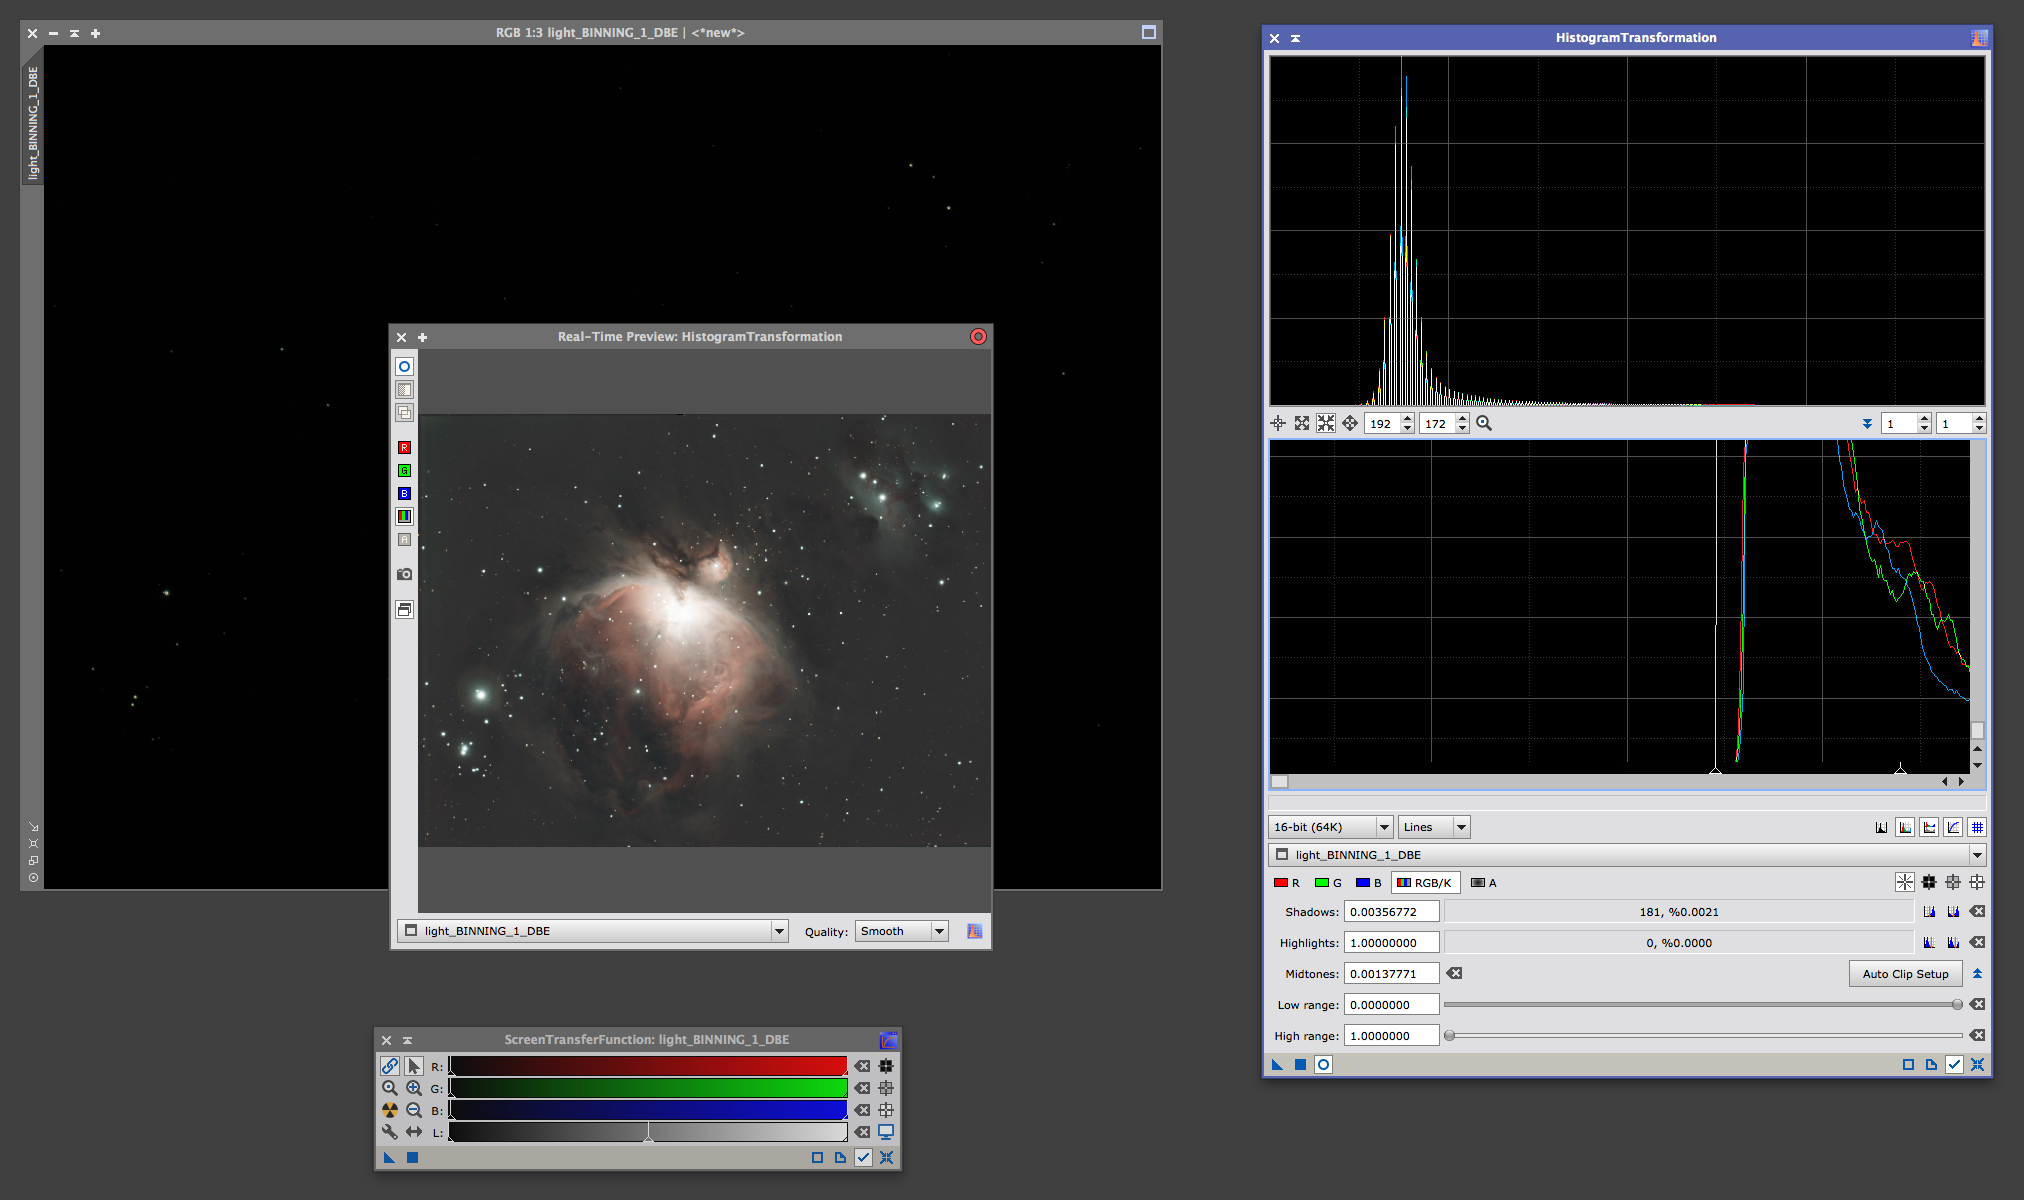Reset the Shadows clipping value

pyautogui.click(x=1977, y=911)
